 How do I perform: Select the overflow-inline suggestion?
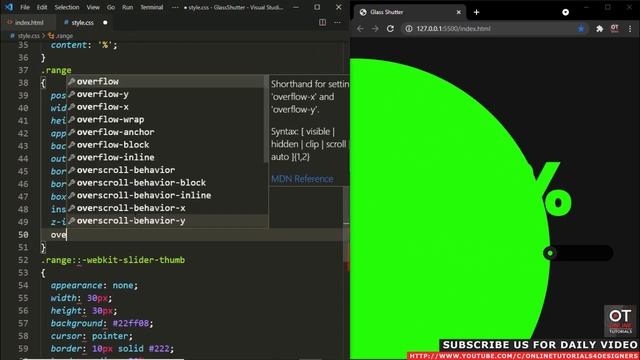[167, 157]
